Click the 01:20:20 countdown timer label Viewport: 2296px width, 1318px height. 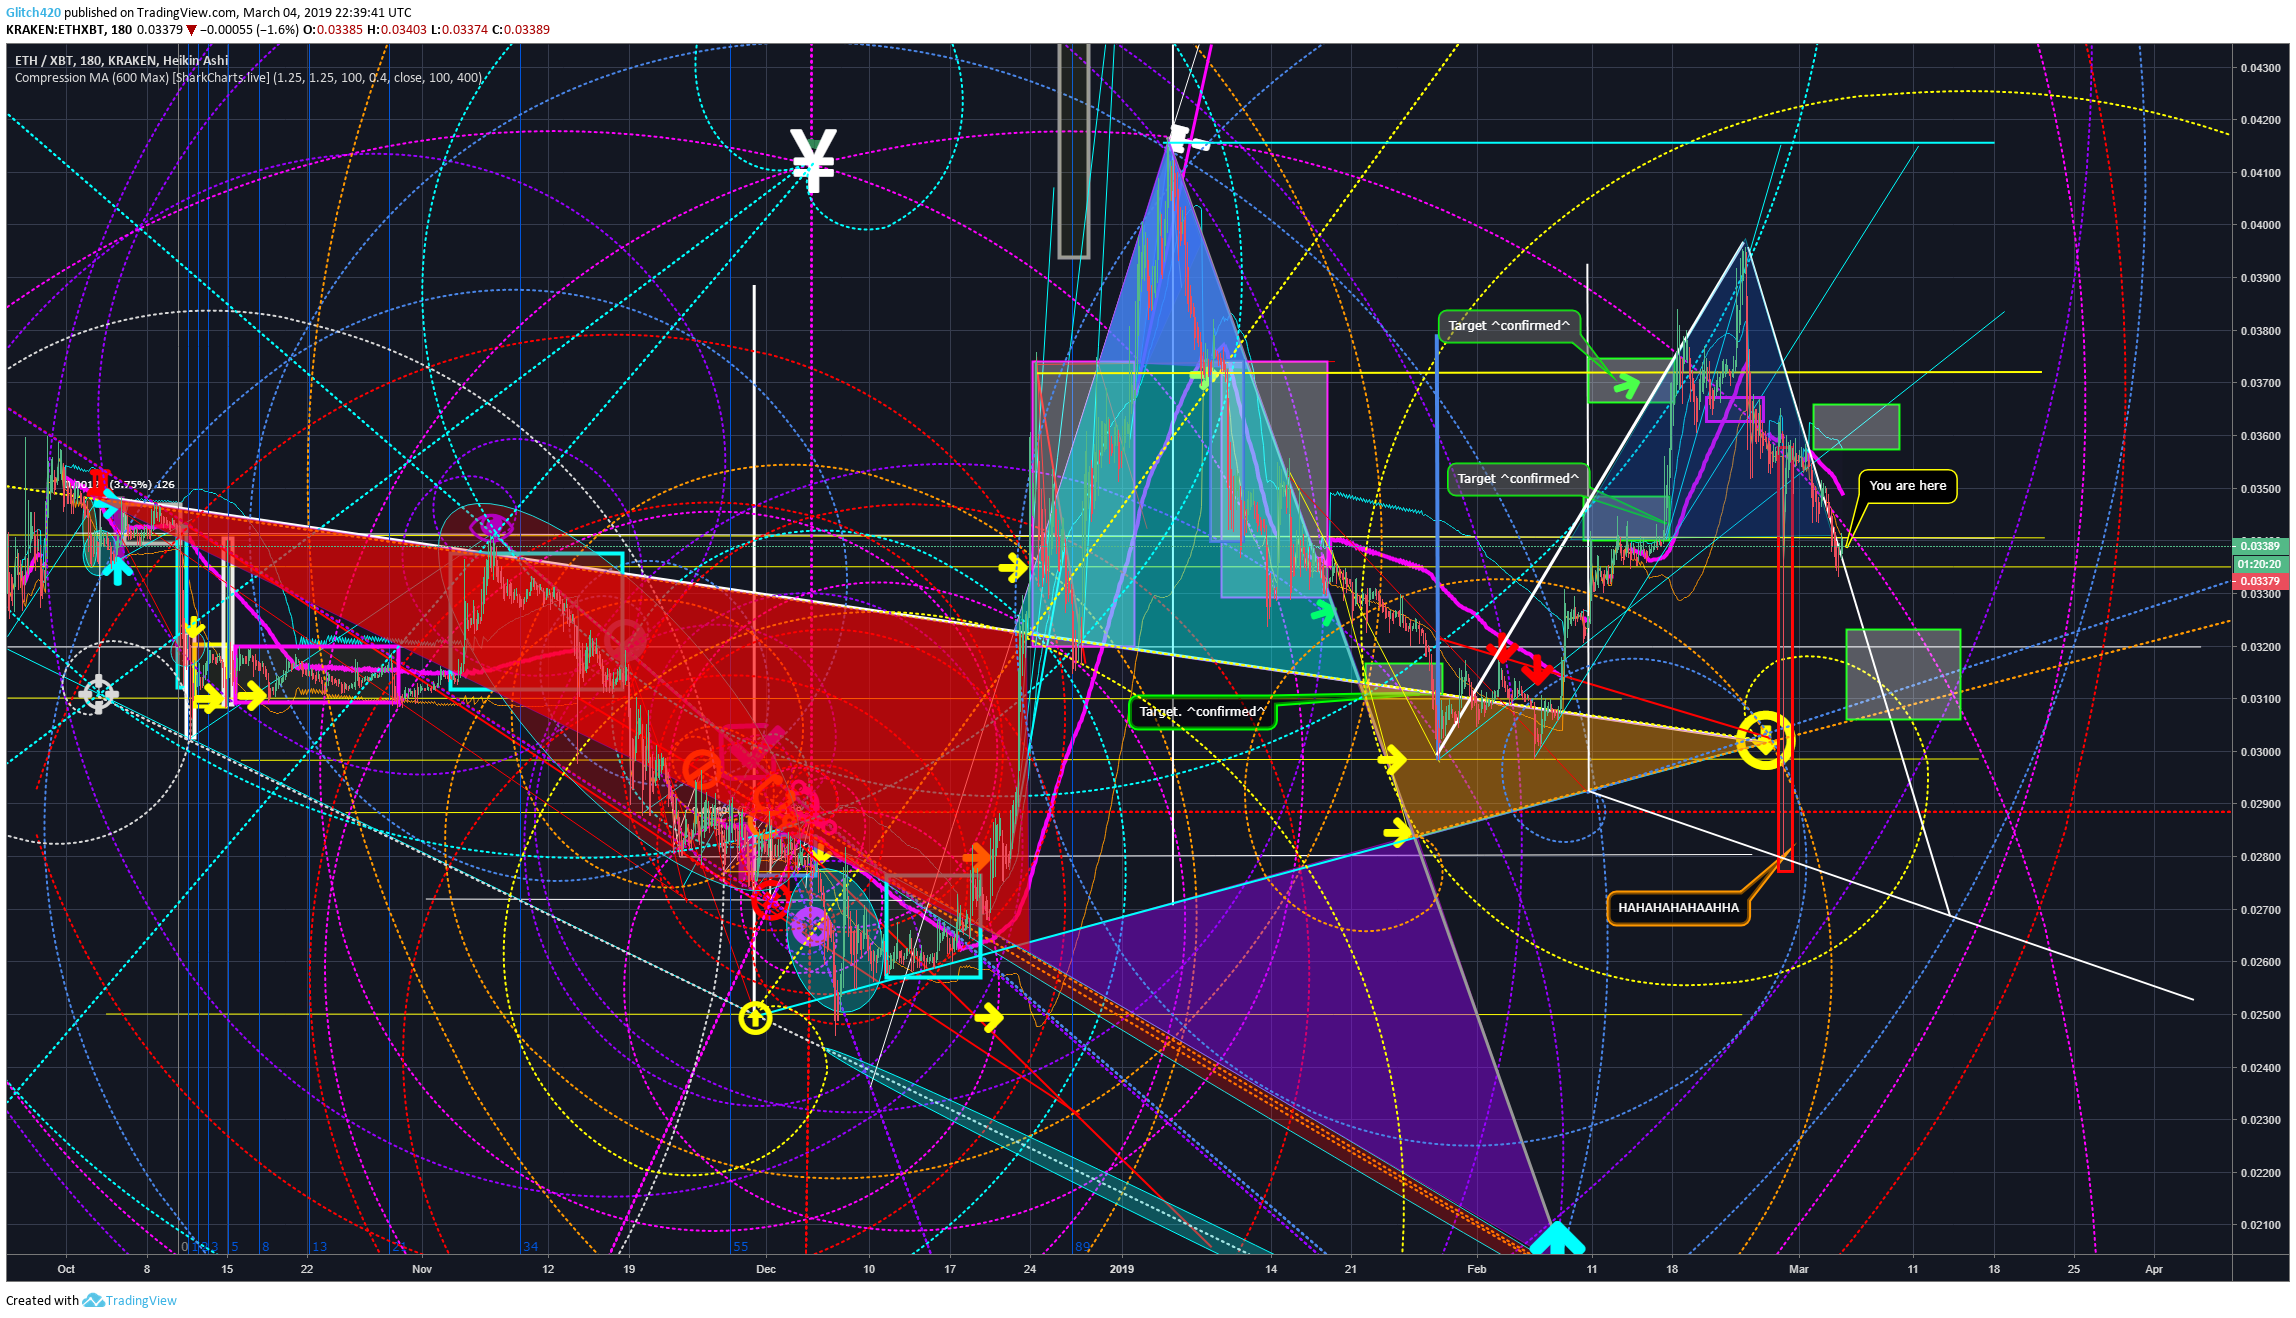(x=2260, y=564)
